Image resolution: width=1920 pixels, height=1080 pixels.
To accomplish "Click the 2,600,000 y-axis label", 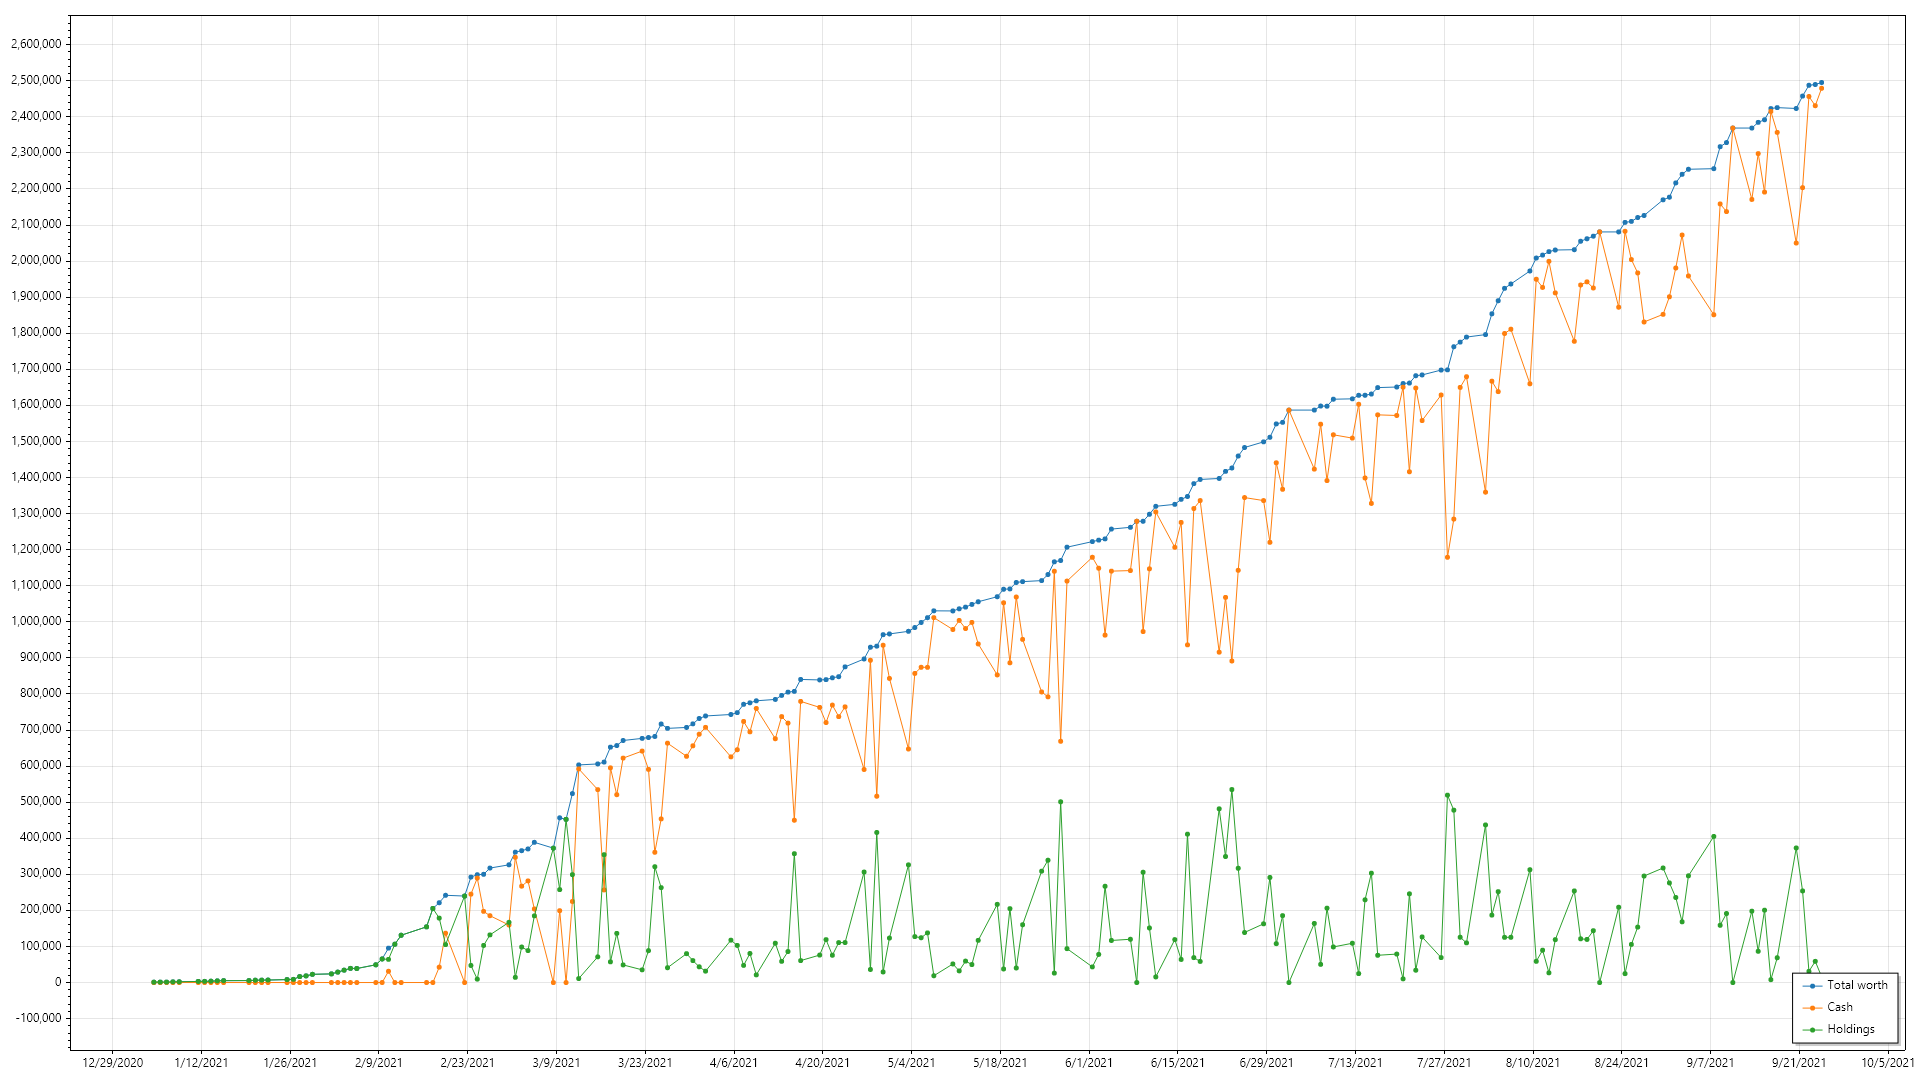I will point(36,44).
